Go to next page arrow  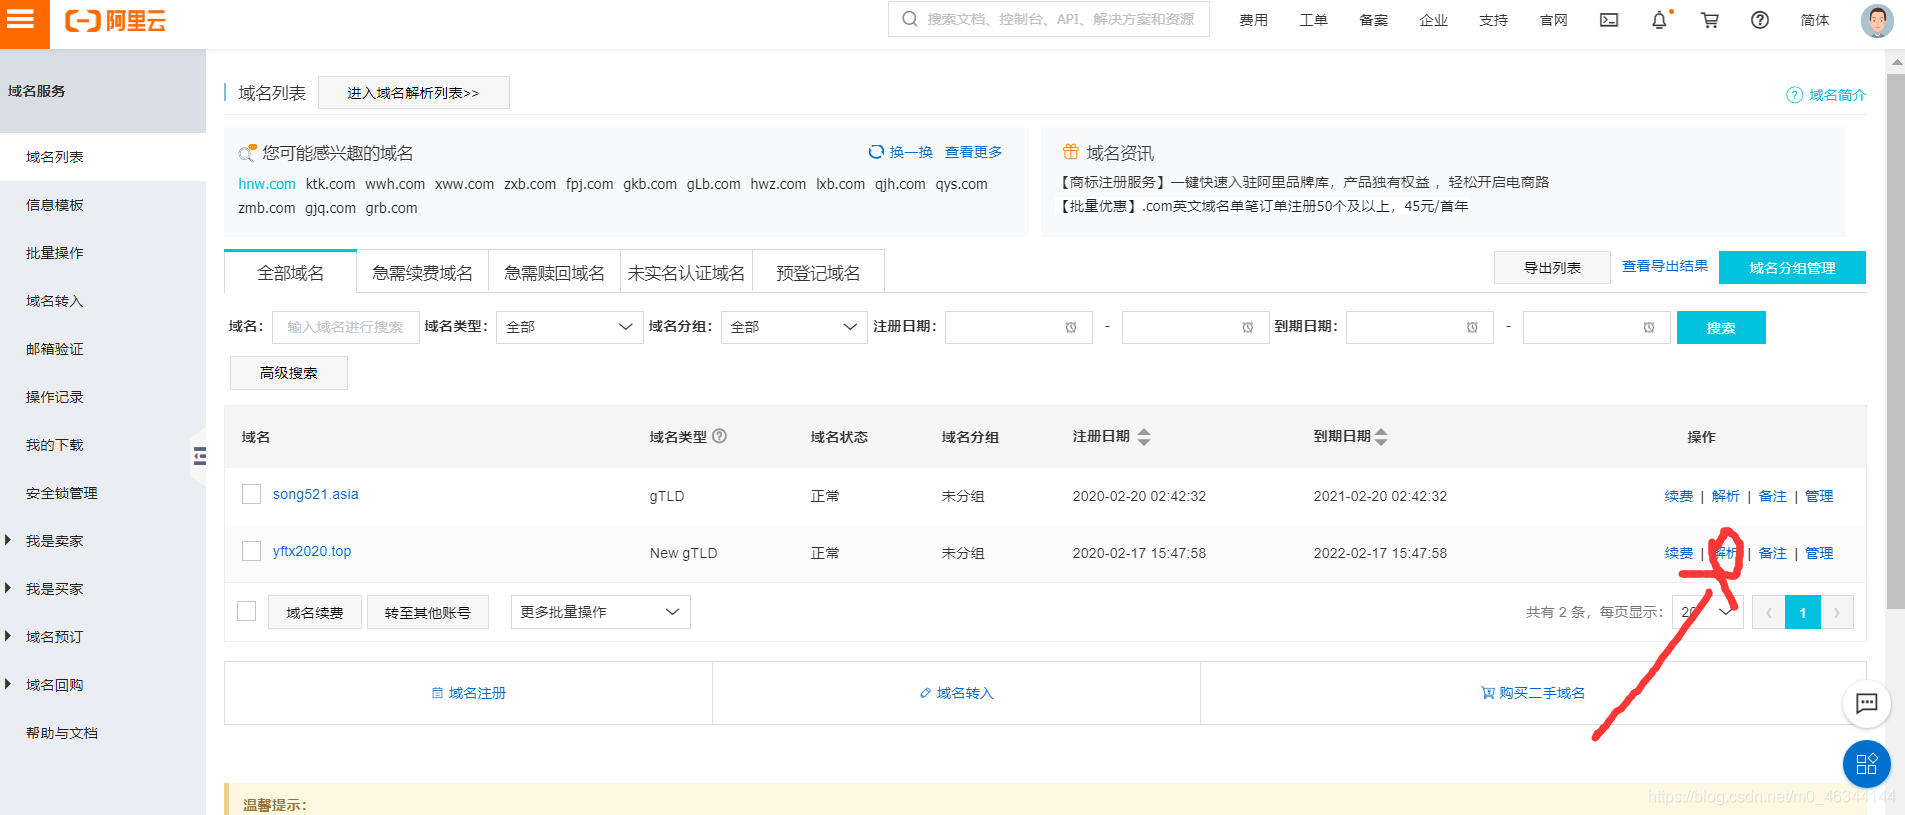1837,612
